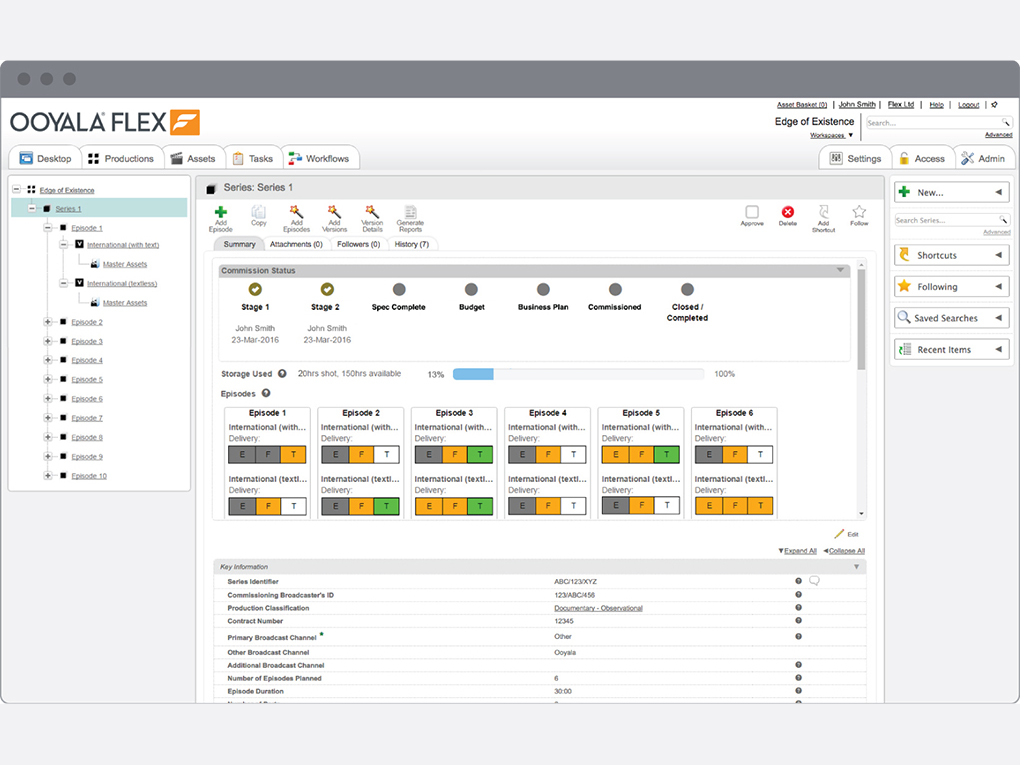Collapse the Edge of Existence tree node
The width and height of the screenshot is (1020, 765).
tap(17, 189)
